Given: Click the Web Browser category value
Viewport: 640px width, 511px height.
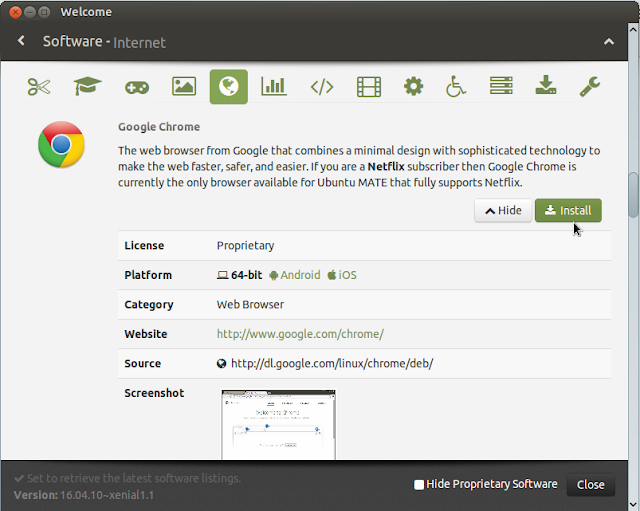Looking at the screenshot, I should 250,304.
